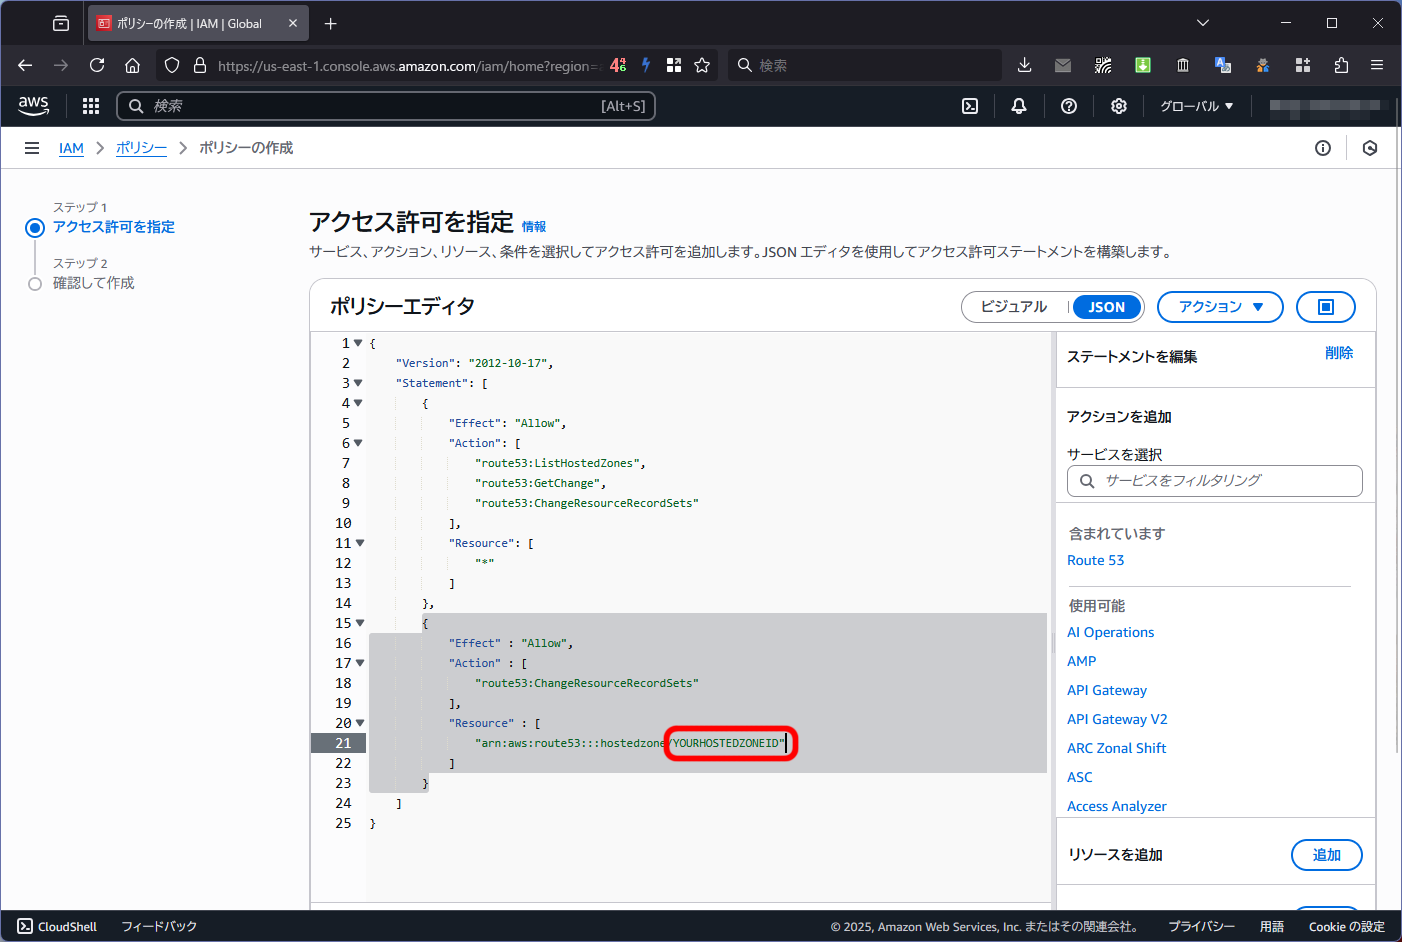The width and height of the screenshot is (1402, 942).
Task: Click the site security lock icon
Action: (x=200, y=65)
